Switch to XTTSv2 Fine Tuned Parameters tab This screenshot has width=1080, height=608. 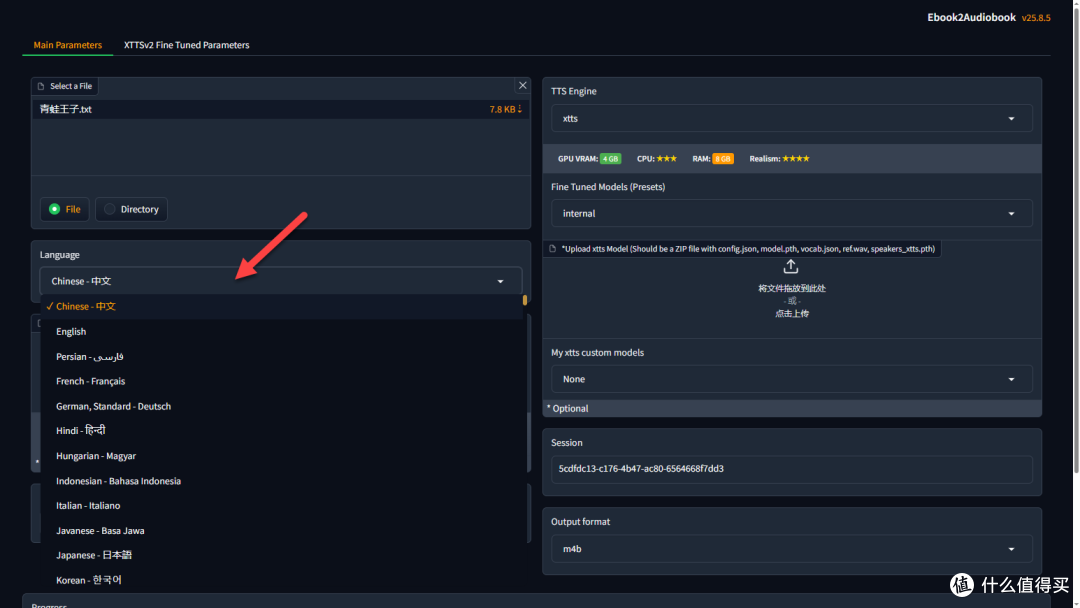tap(186, 45)
